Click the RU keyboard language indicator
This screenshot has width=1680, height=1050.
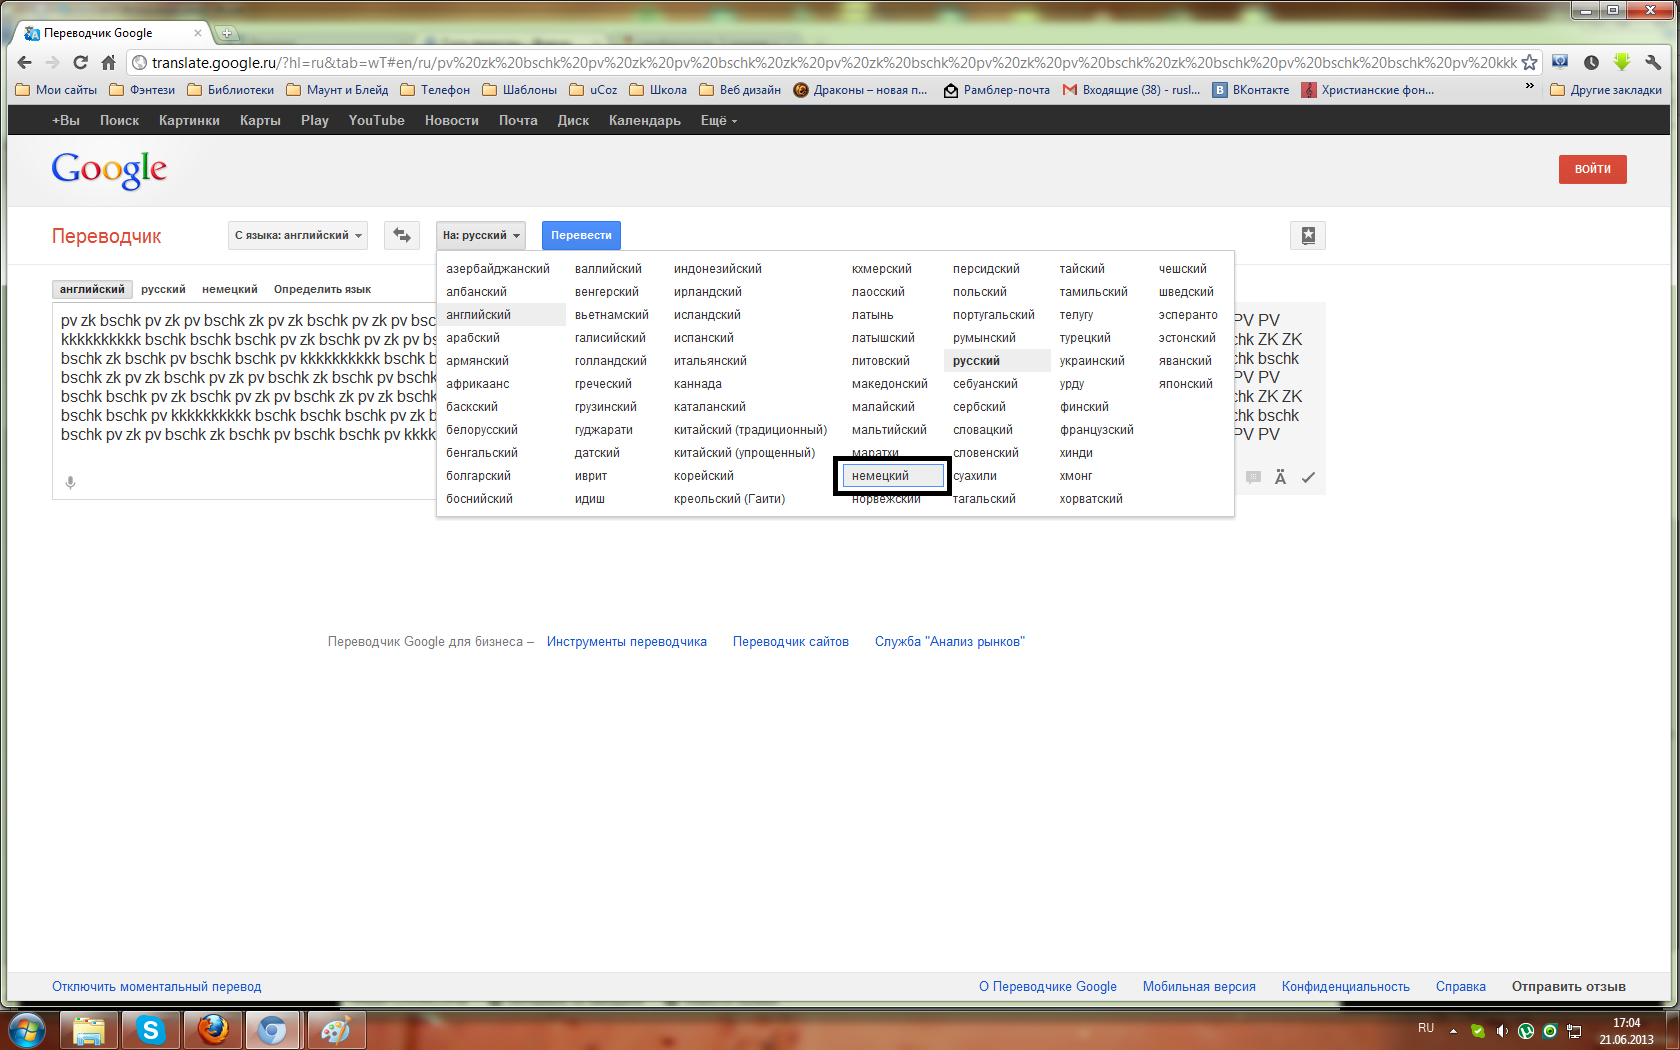pos(1426,1028)
